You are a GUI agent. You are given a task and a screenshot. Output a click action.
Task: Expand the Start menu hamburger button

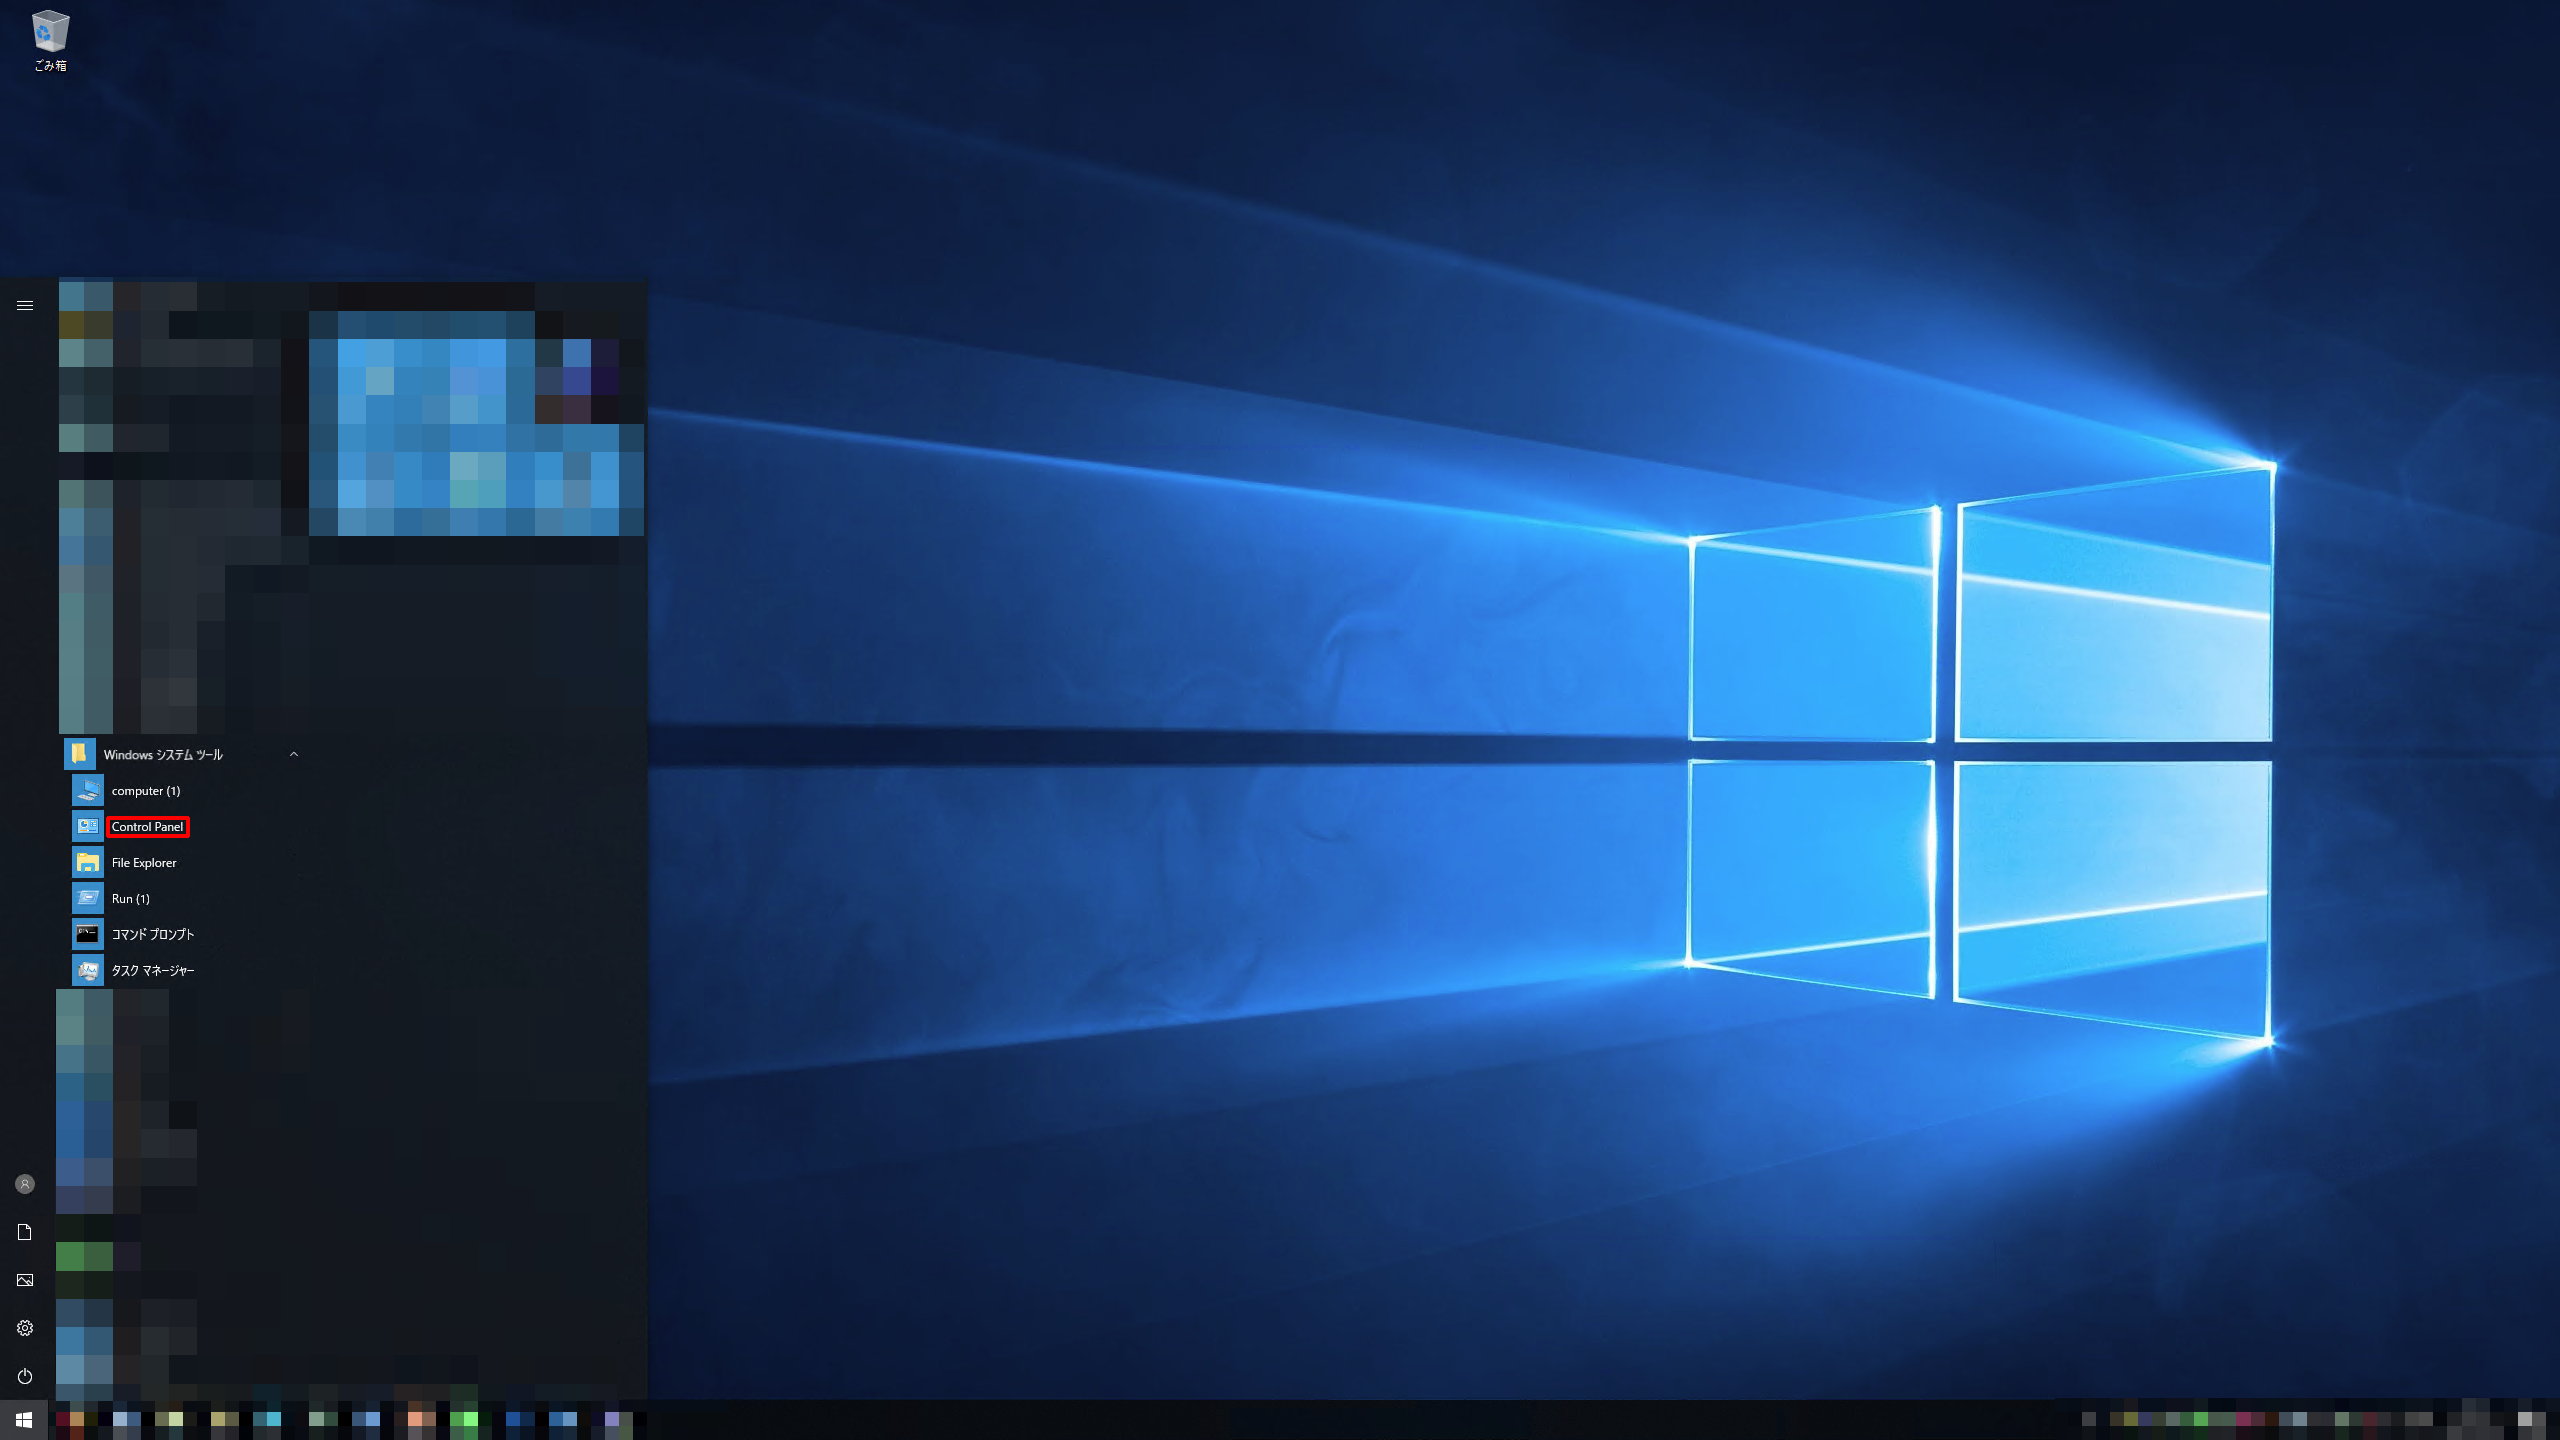pos(25,305)
